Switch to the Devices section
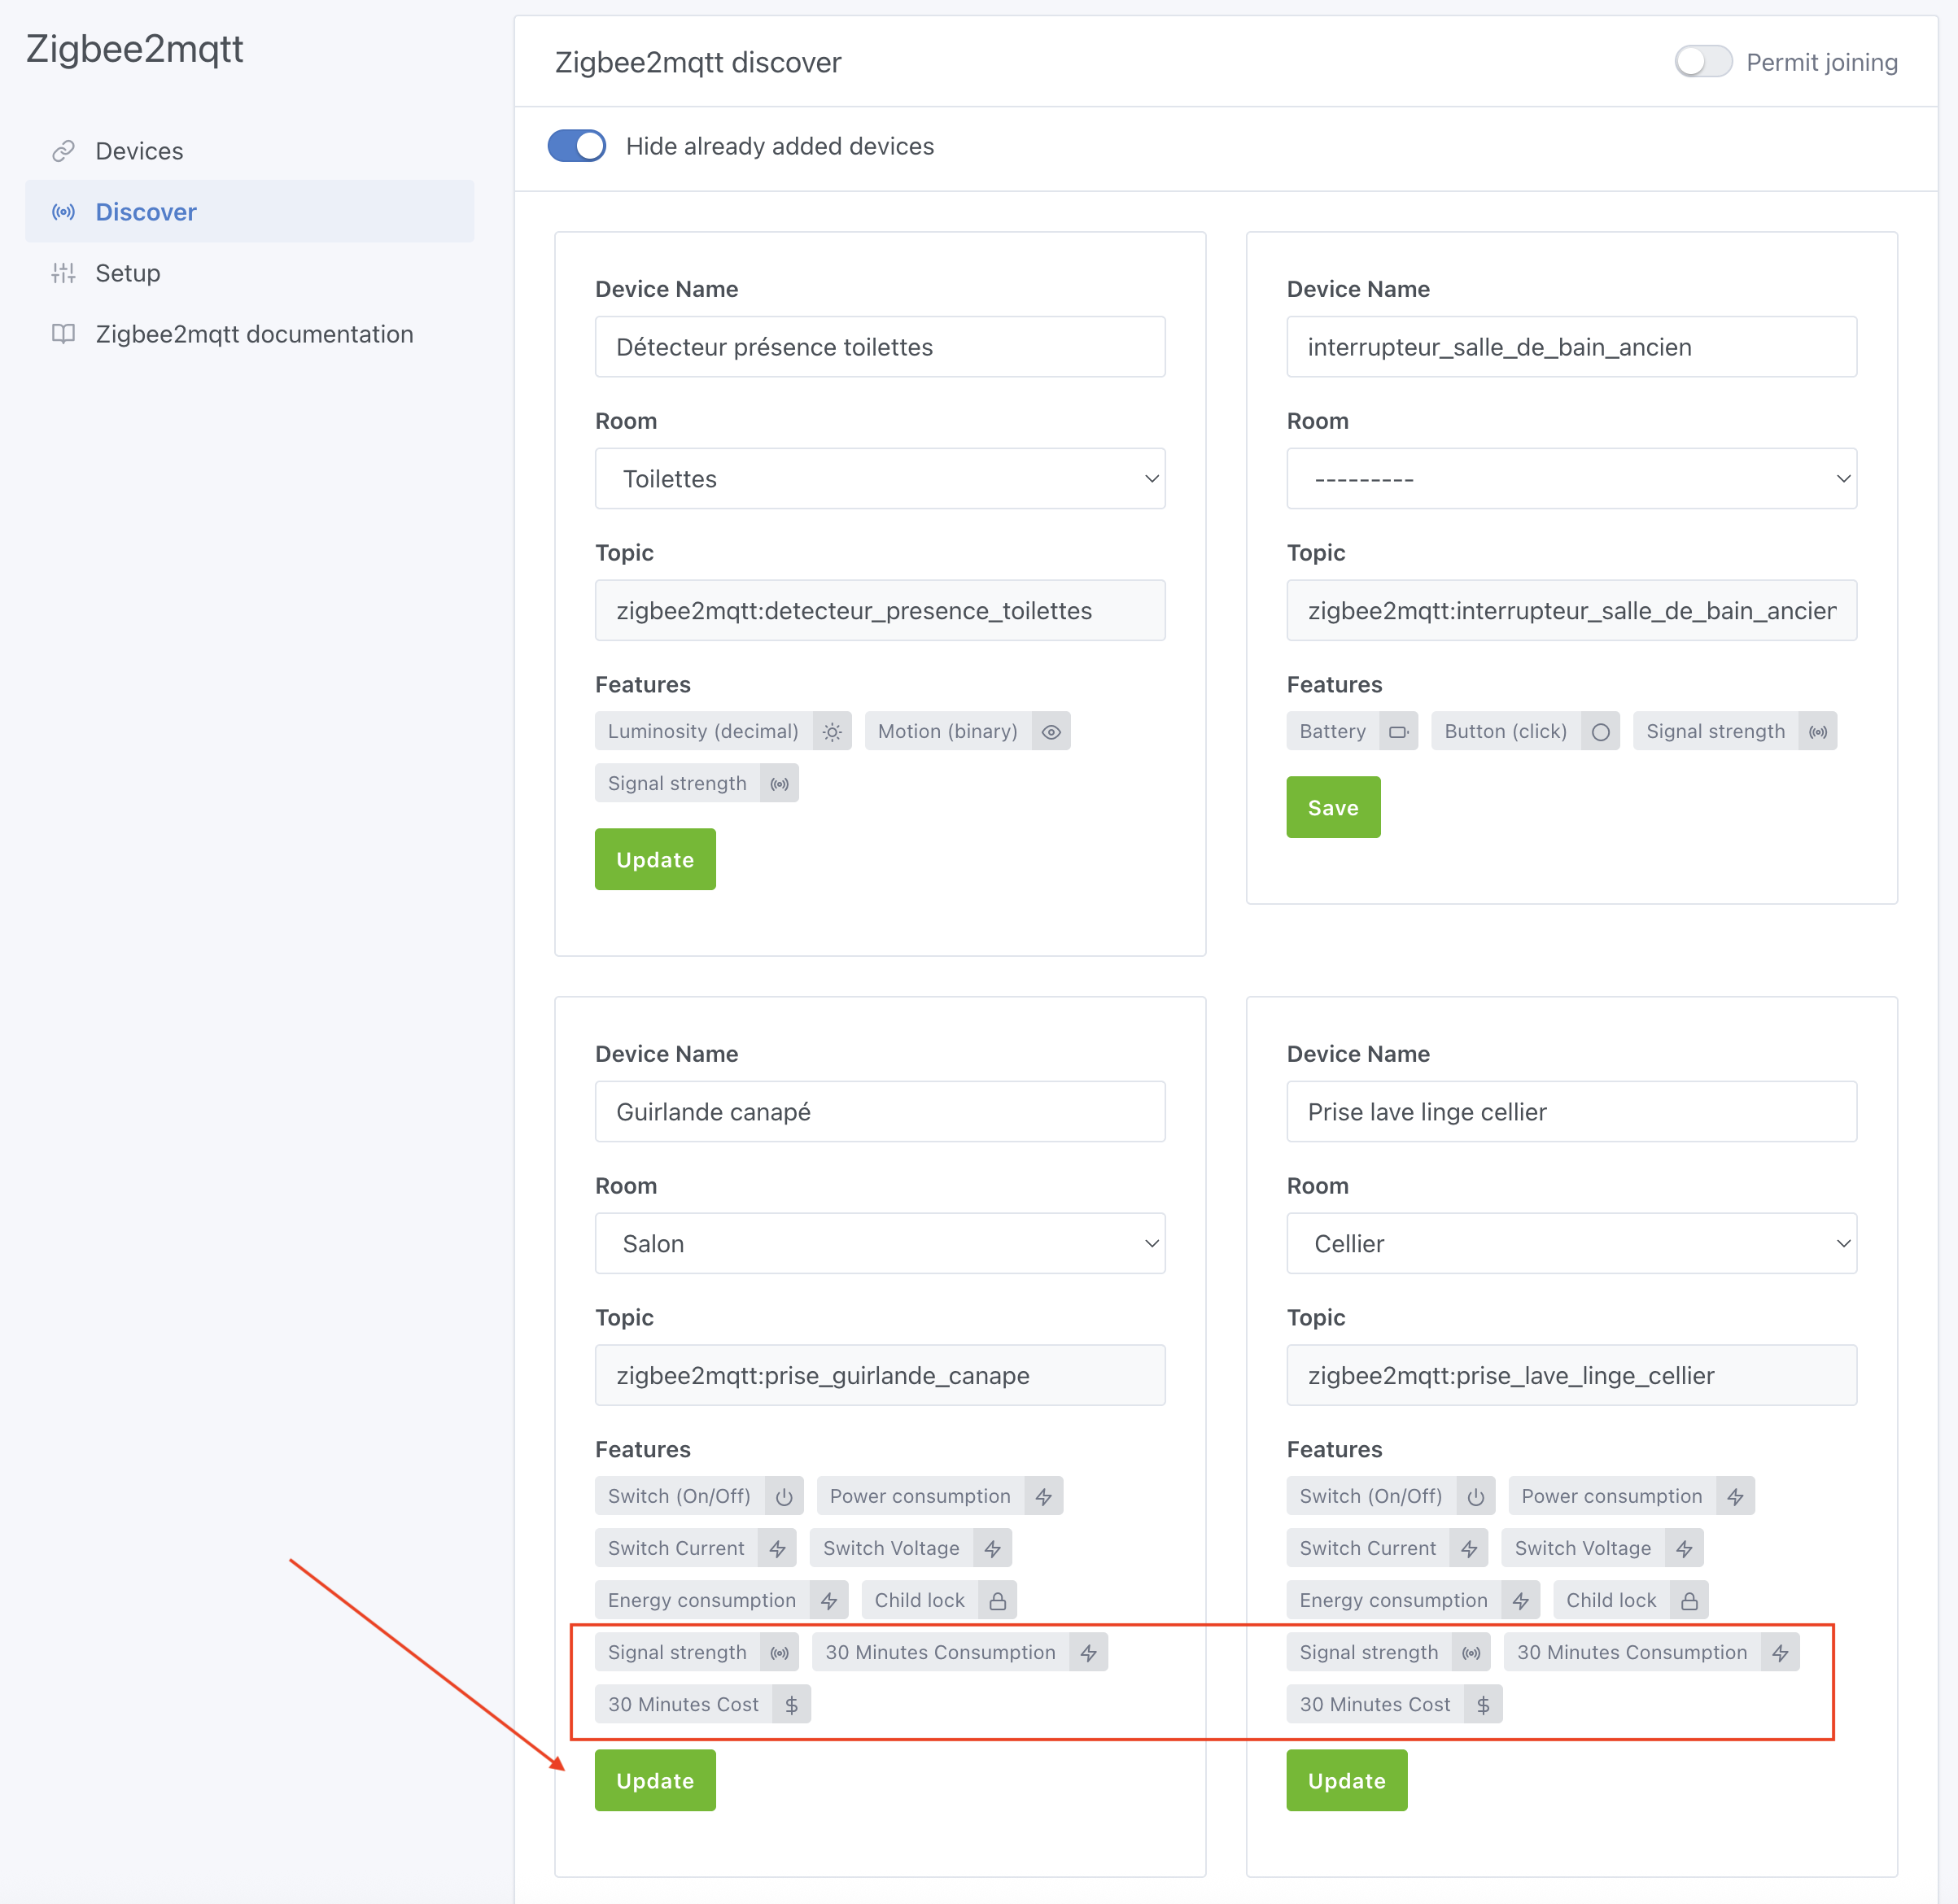 click(x=139, y=150)
